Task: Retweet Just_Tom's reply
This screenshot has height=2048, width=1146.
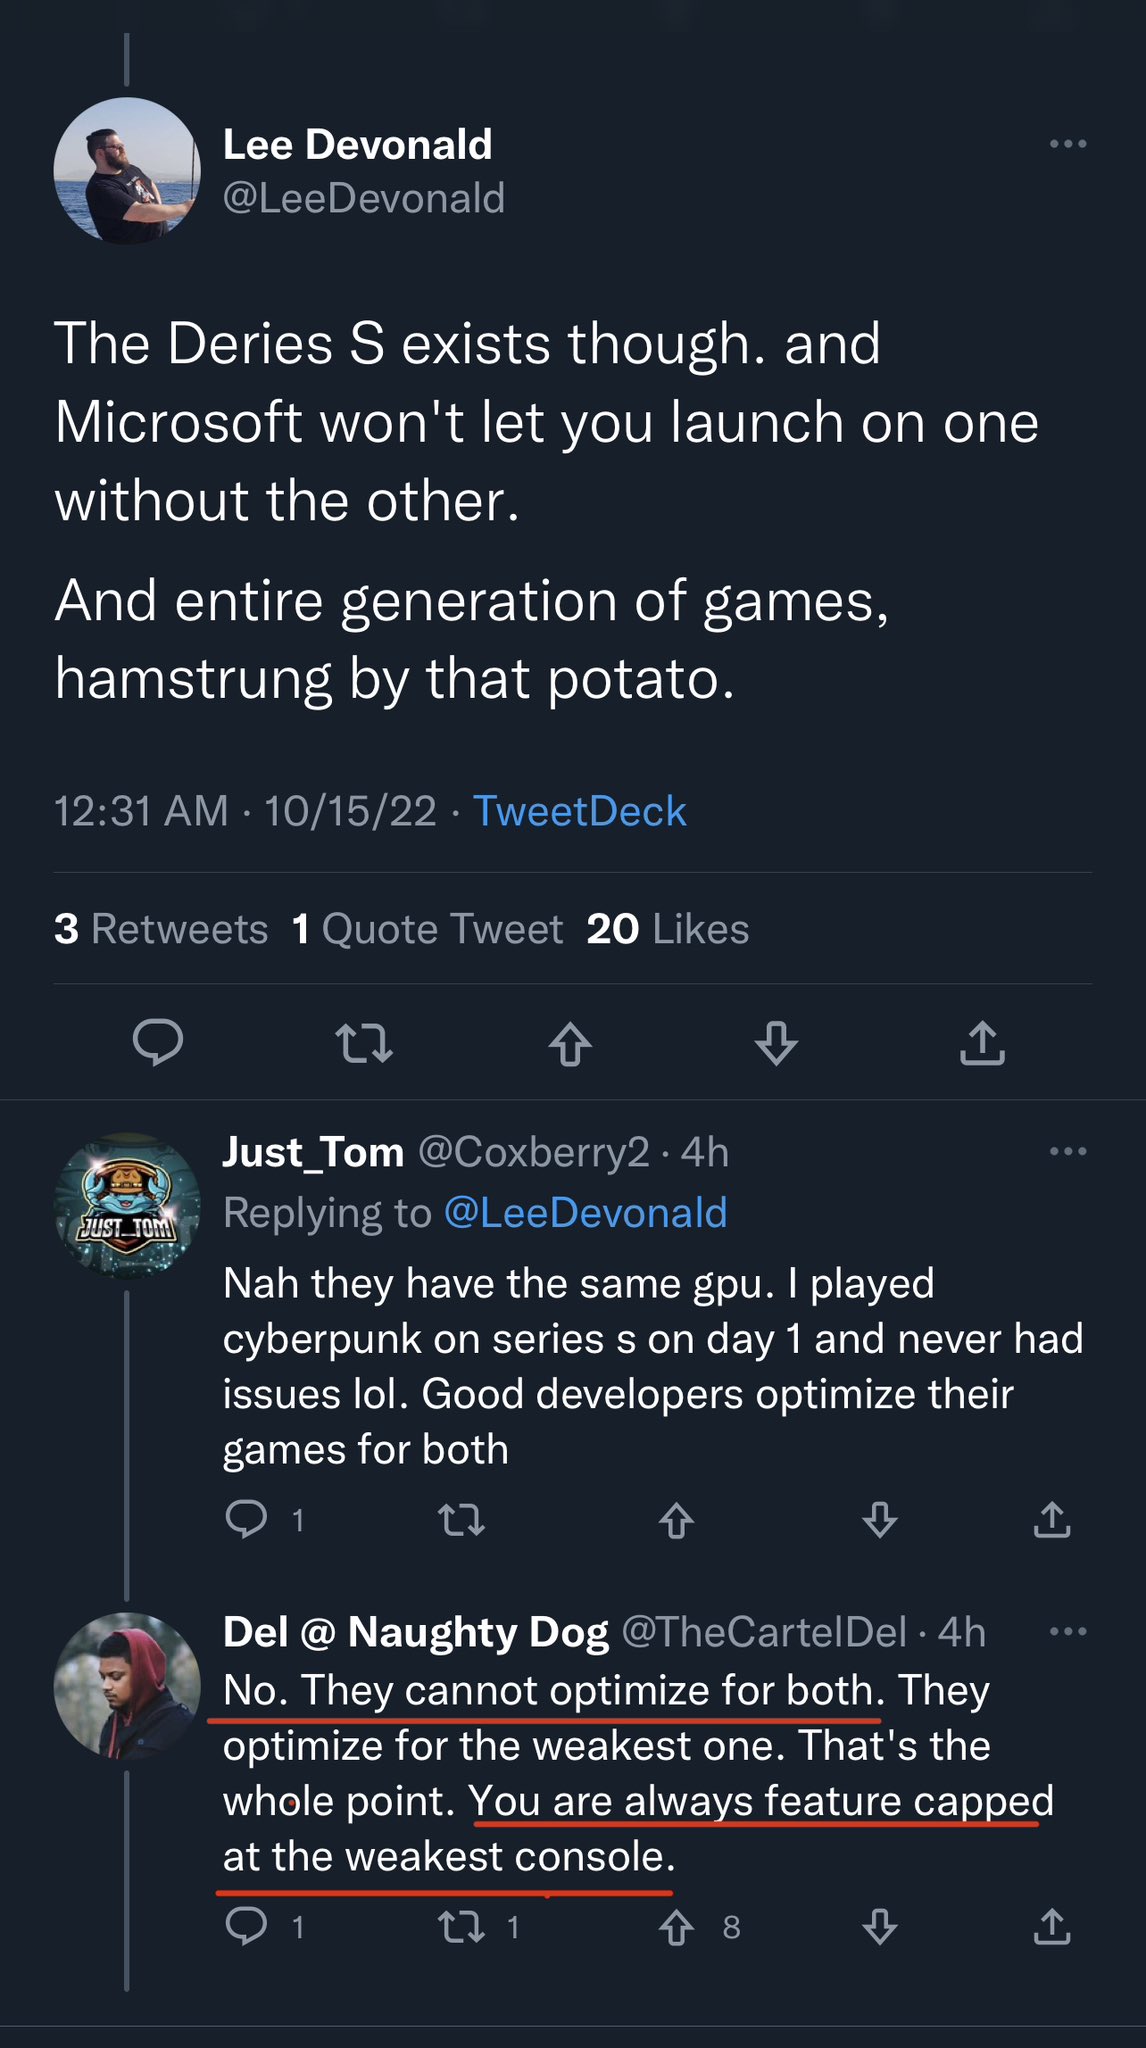Action: (462, 1520)
